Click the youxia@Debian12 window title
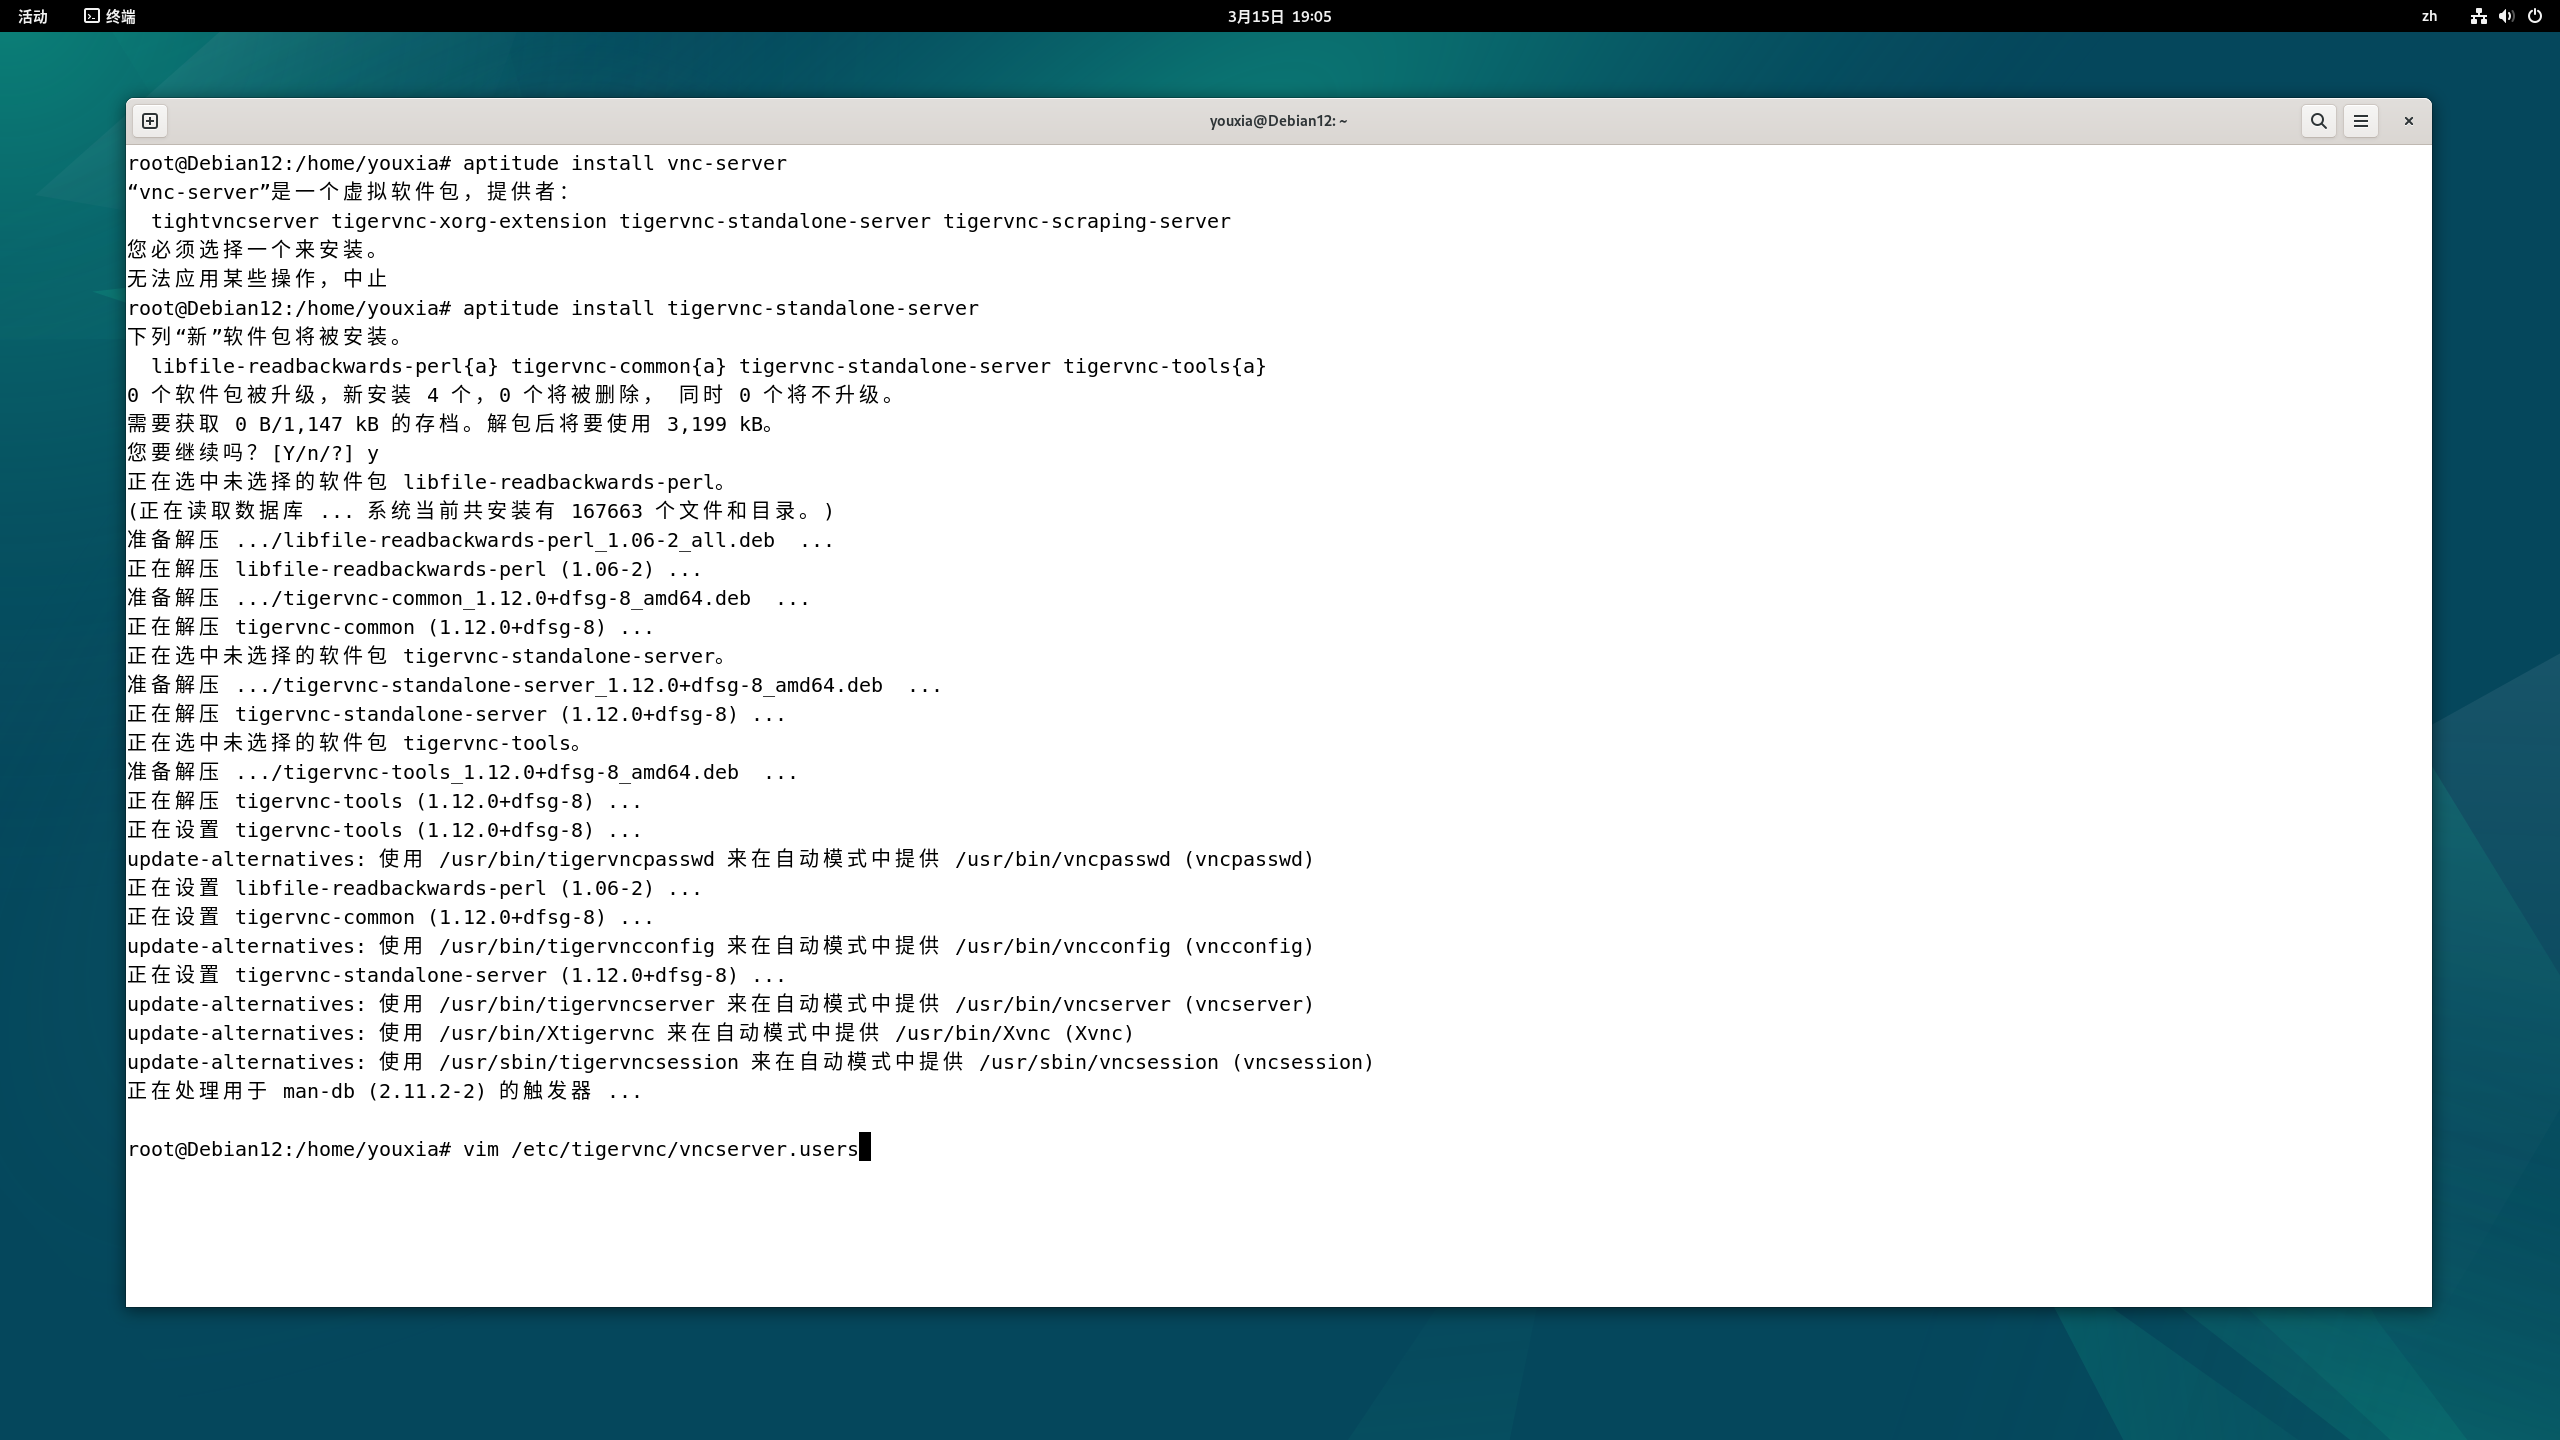The height and width of the screenshot is (1440, 2560). [1277, 120]
